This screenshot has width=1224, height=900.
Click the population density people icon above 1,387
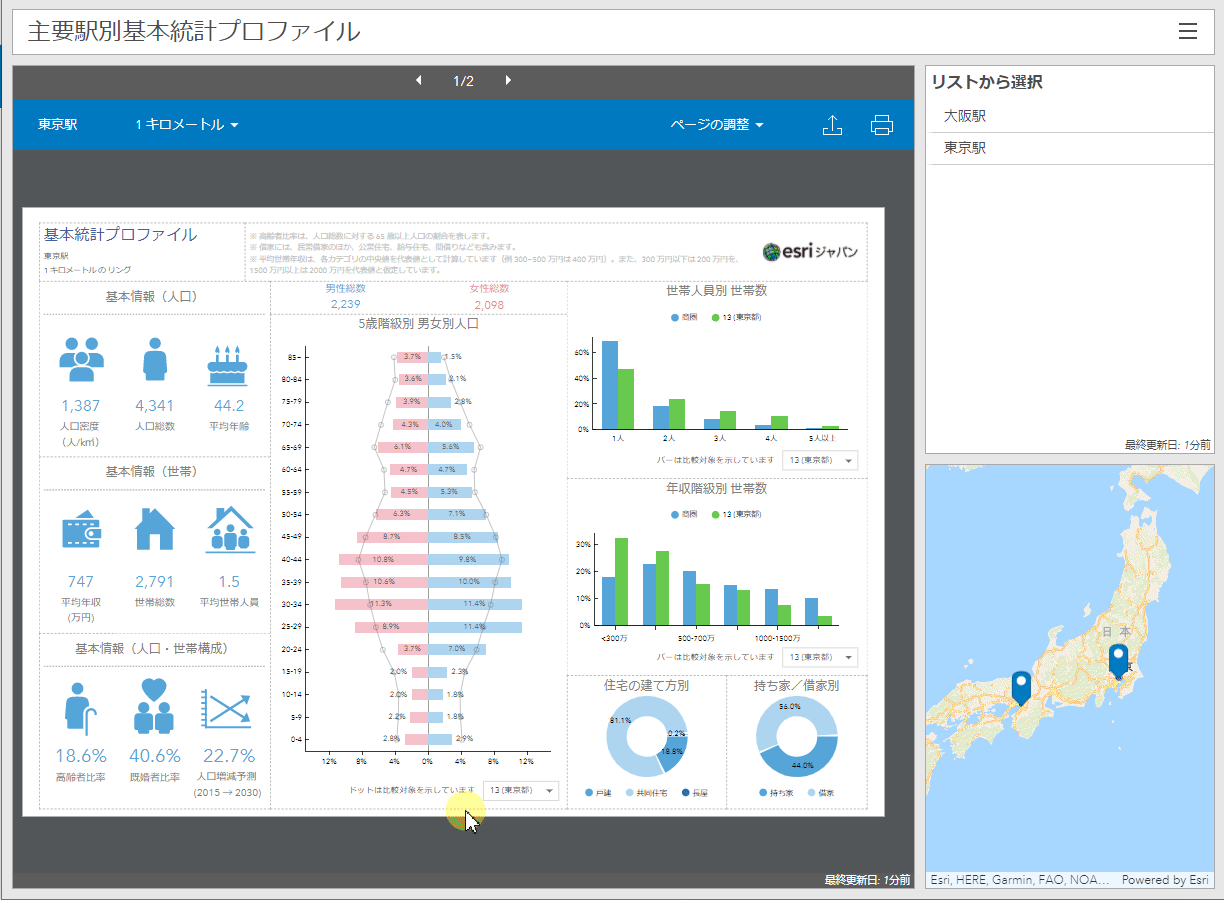tap(81, 360)
